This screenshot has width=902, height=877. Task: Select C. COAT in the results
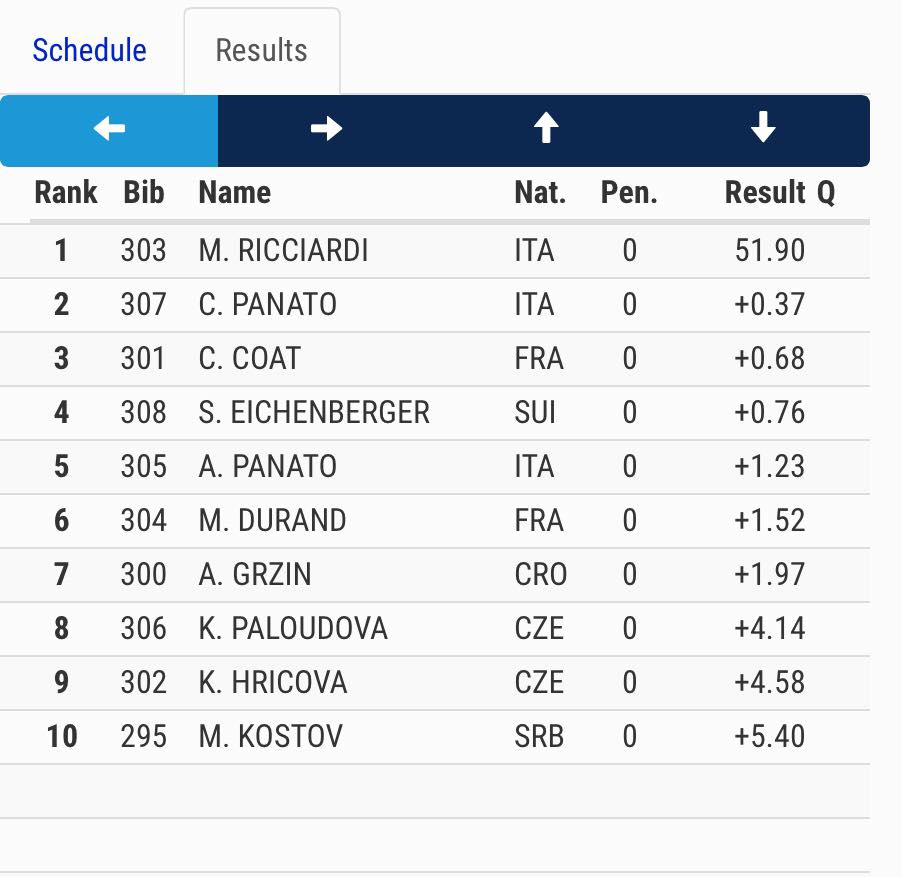click(249, 358)
